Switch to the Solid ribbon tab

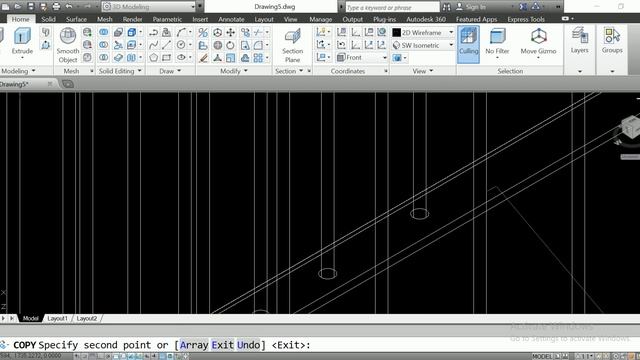48,19
